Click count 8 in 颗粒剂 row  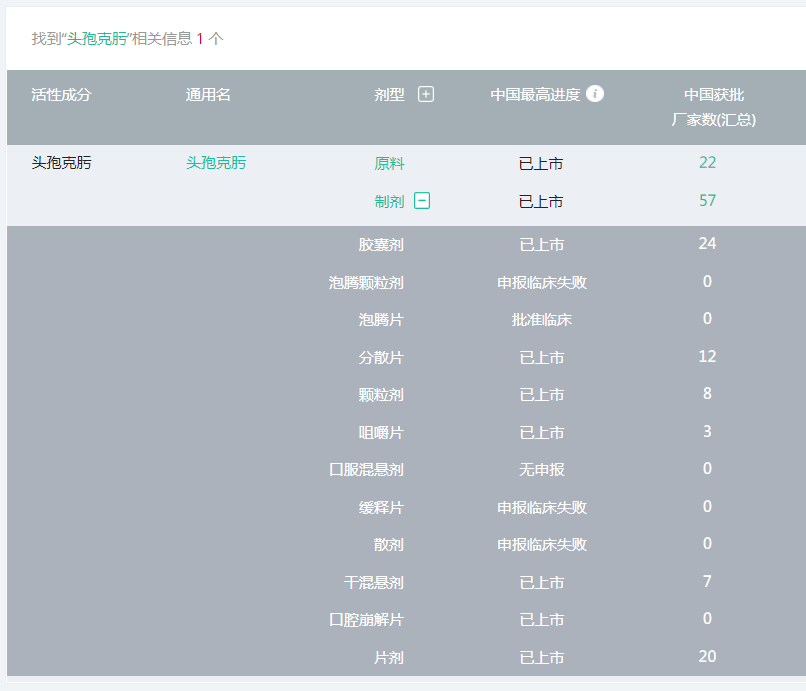point(707,393)
